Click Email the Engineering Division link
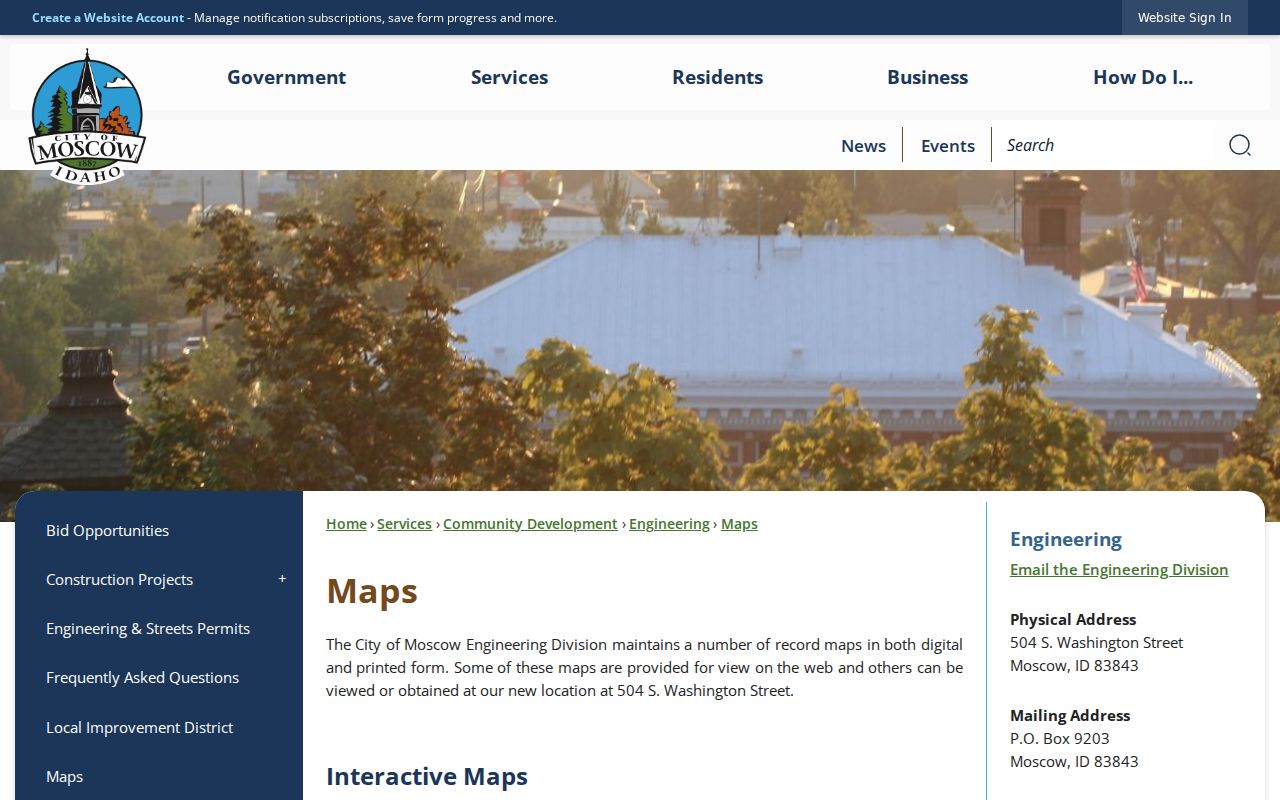 pos(1119,569)
